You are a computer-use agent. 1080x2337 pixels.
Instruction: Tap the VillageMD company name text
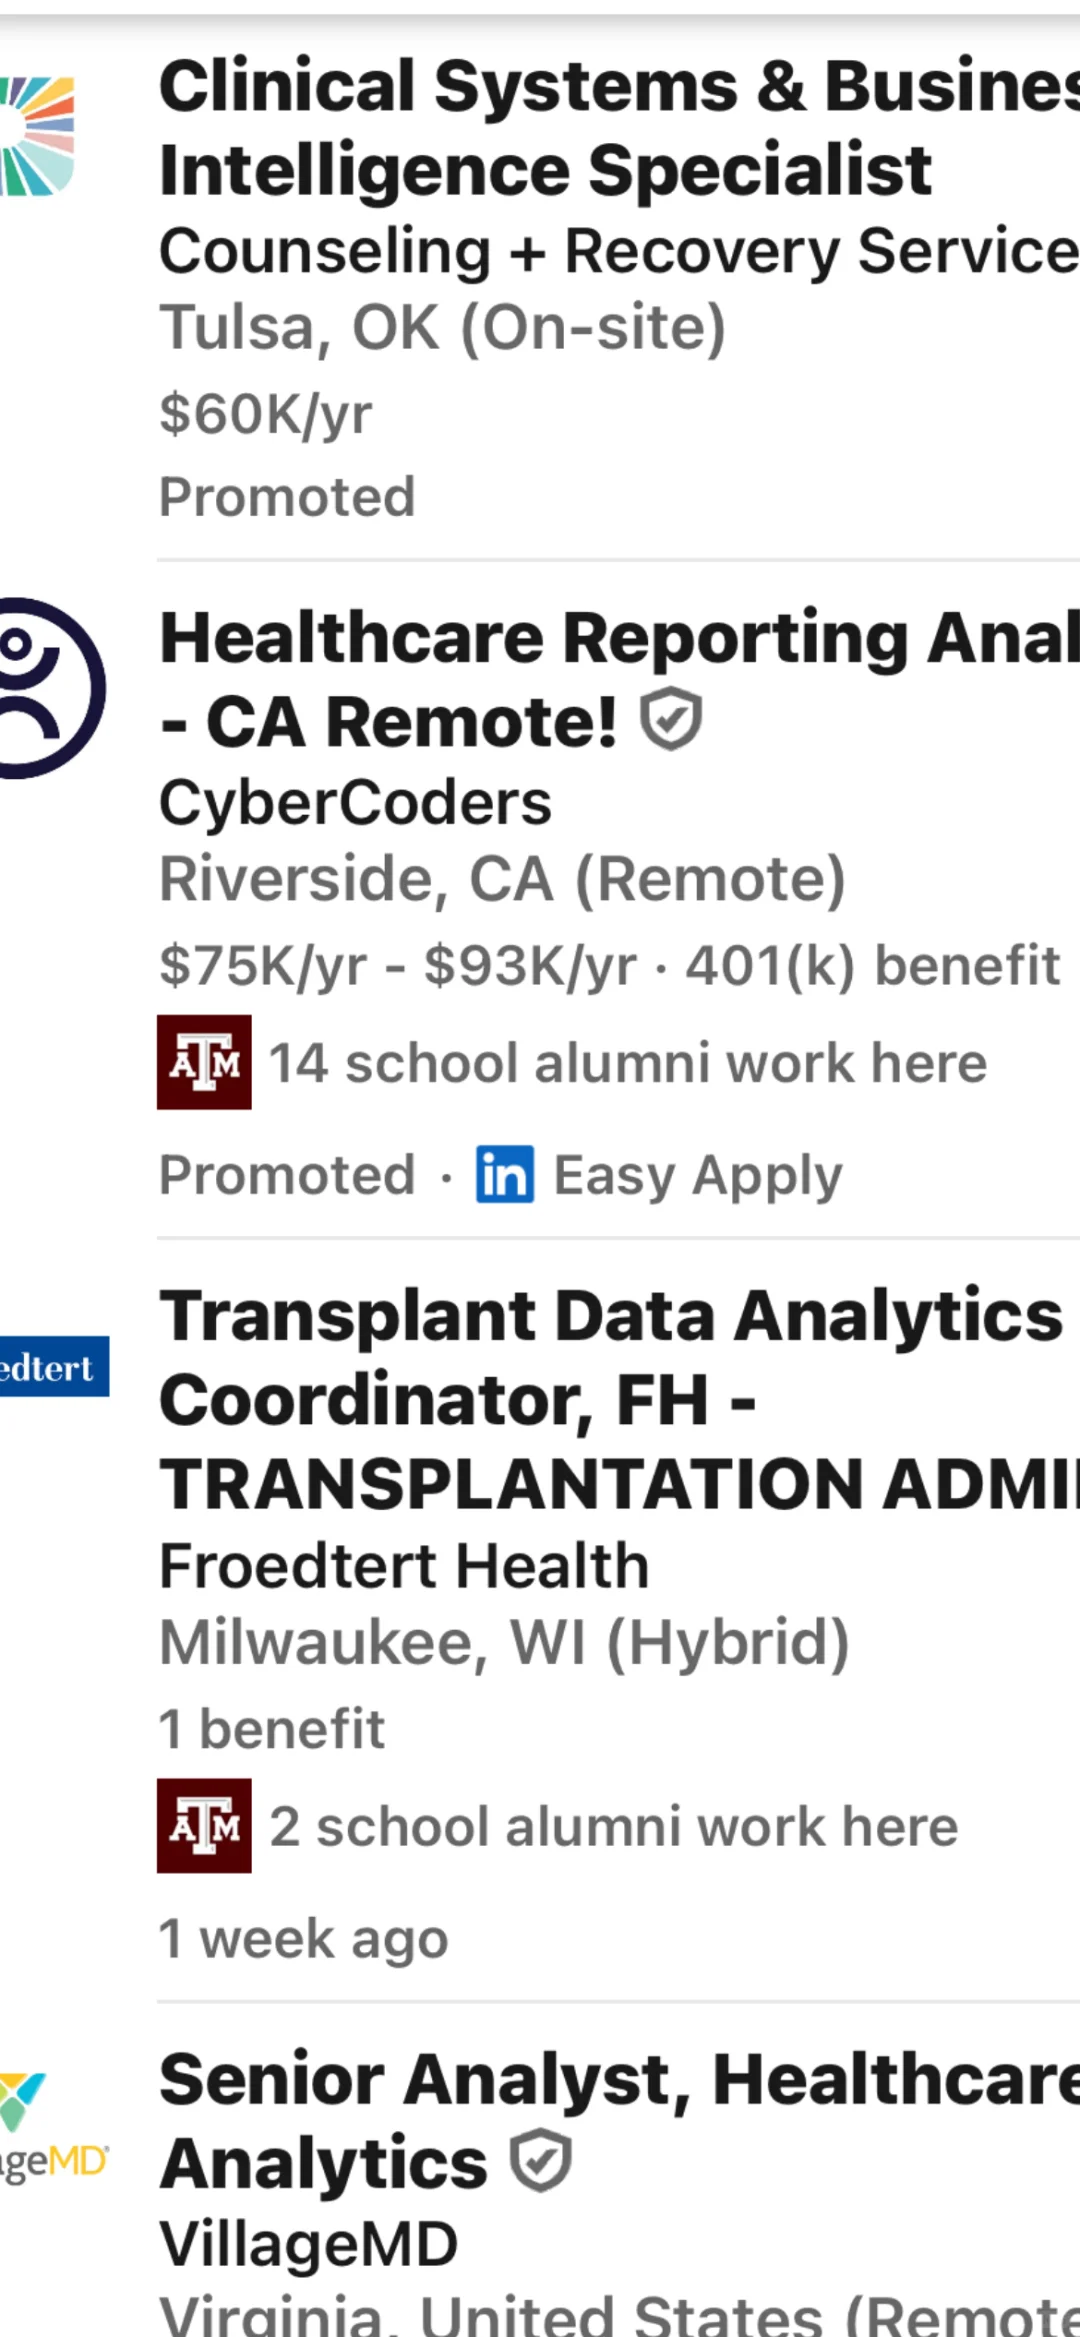click(x=308, y=2244)
